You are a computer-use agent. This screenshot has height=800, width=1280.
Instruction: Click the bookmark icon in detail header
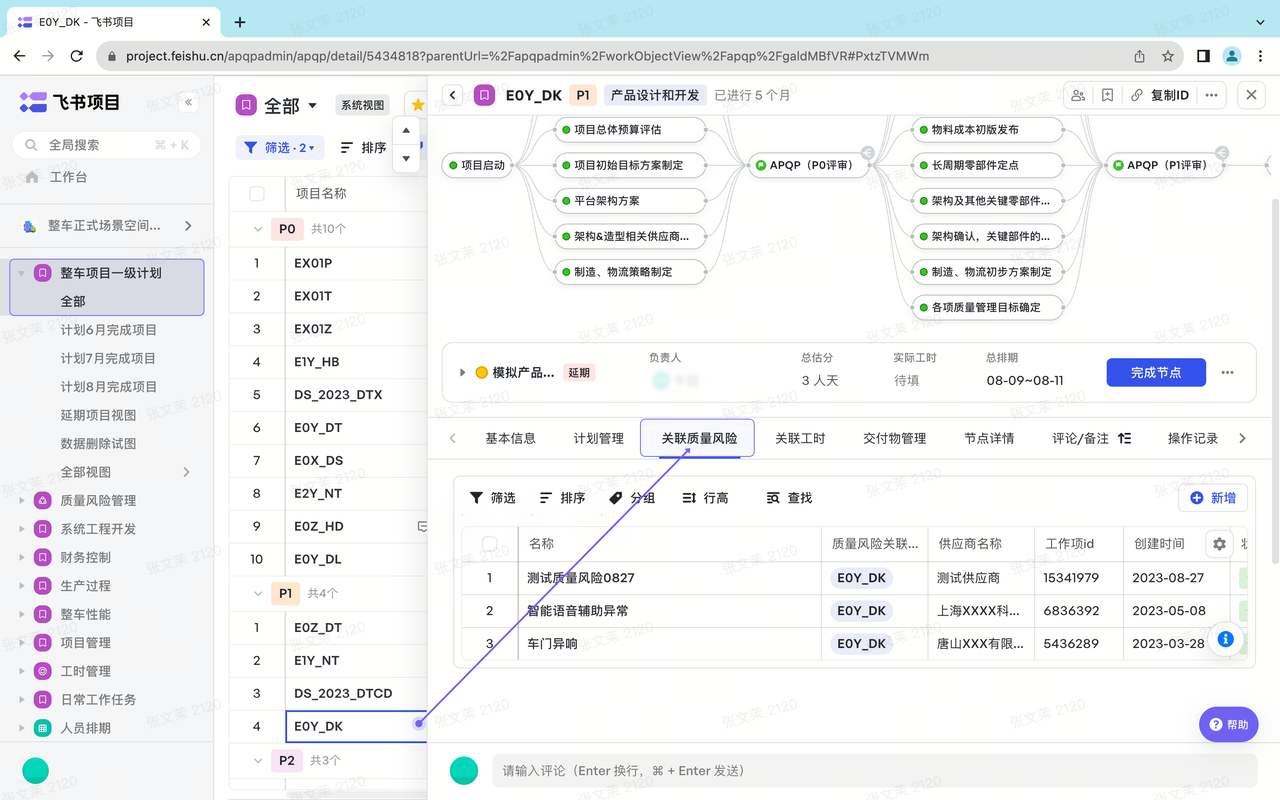[1107, 95]
